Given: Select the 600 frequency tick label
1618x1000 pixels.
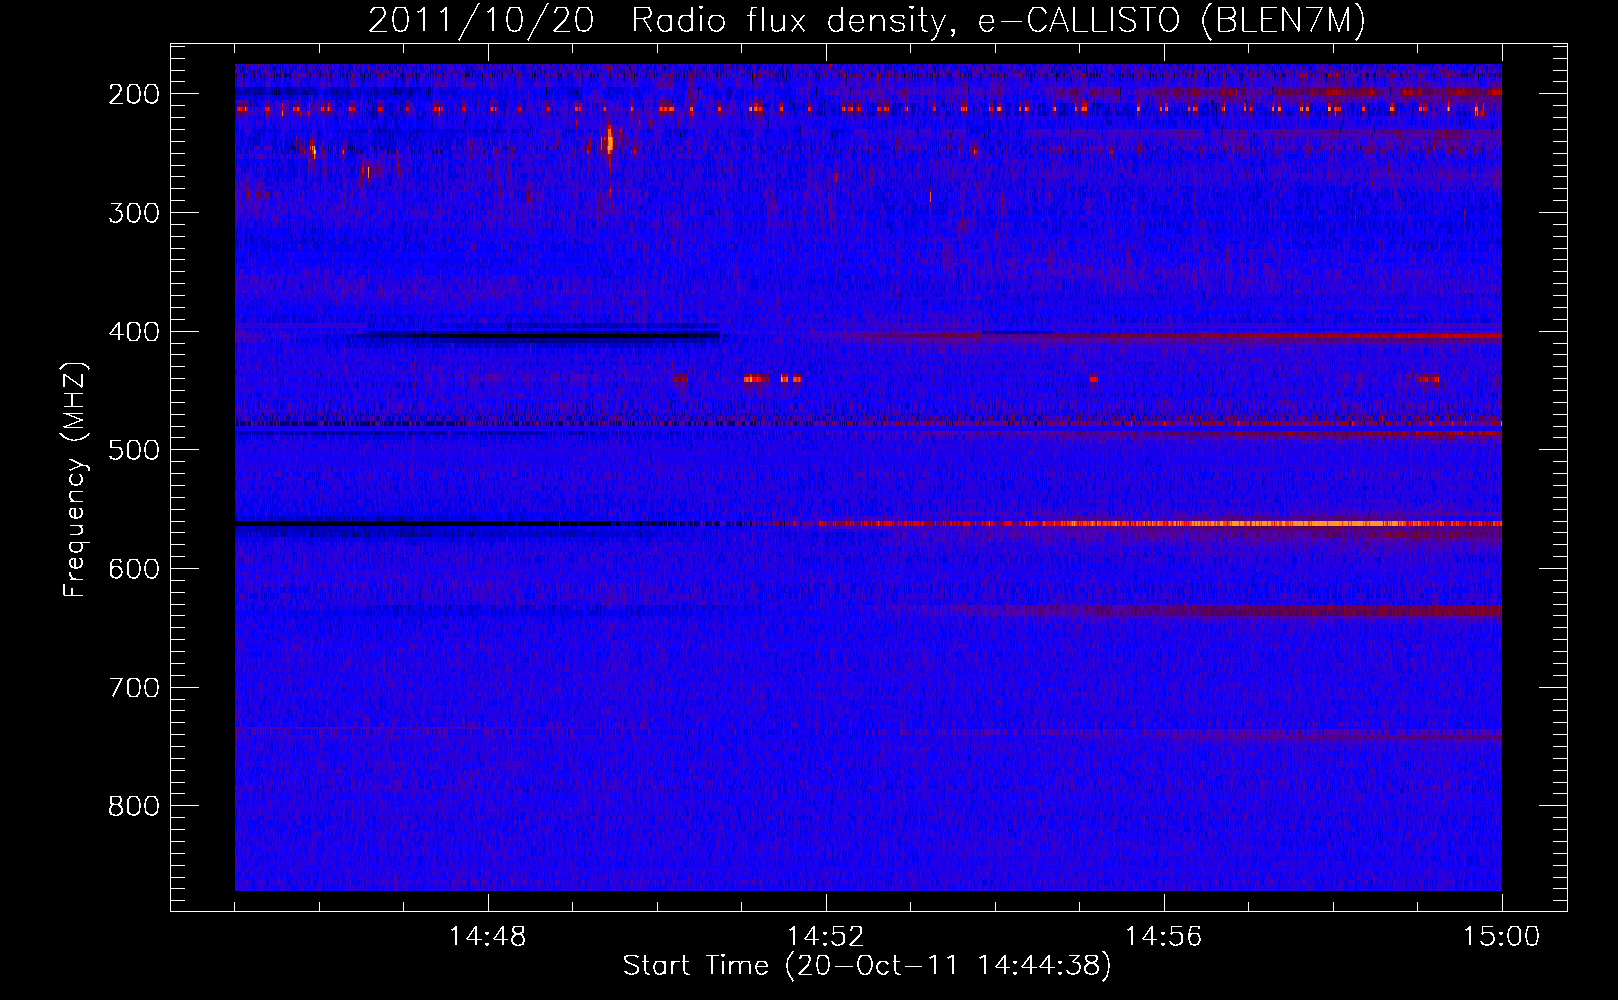Looking at the screenshot, I should coord(134,569).
